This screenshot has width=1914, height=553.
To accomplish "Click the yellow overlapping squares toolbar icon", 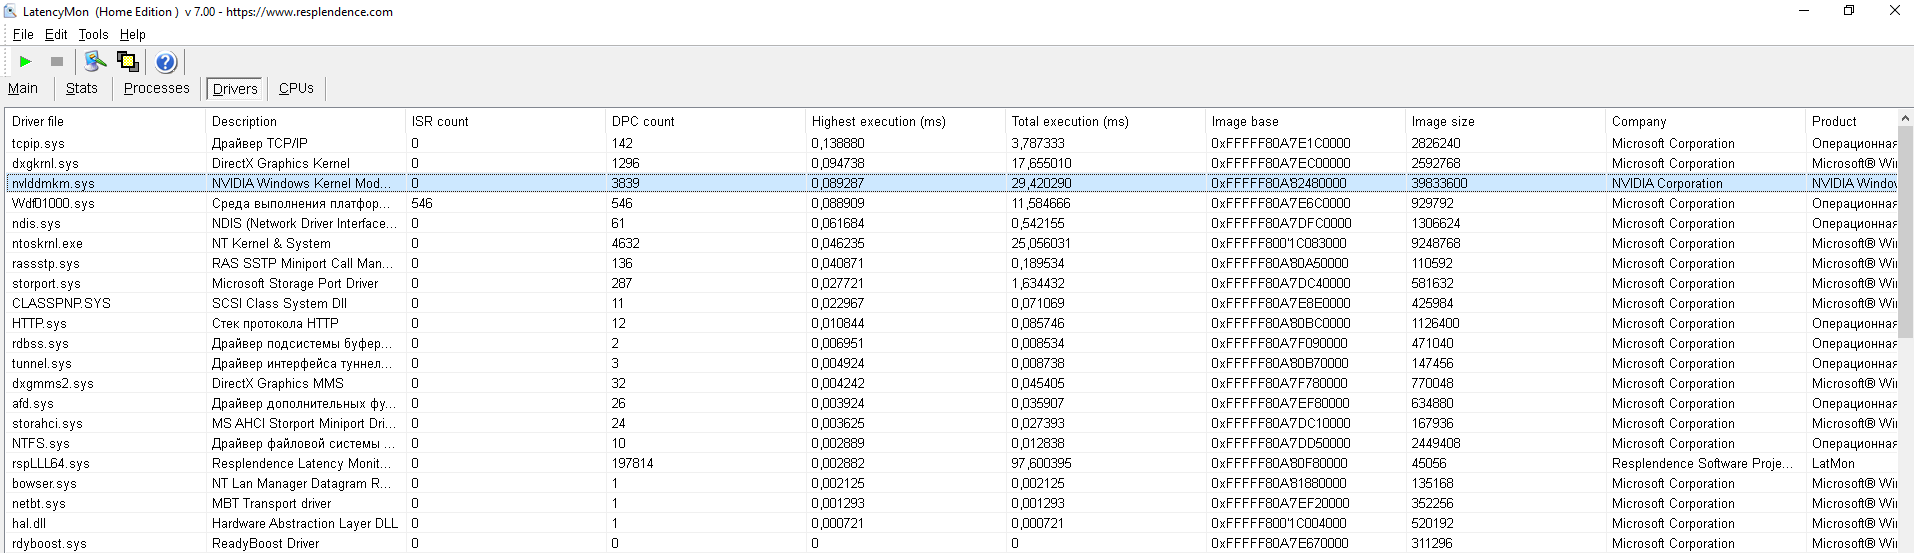I will point(128,62).
